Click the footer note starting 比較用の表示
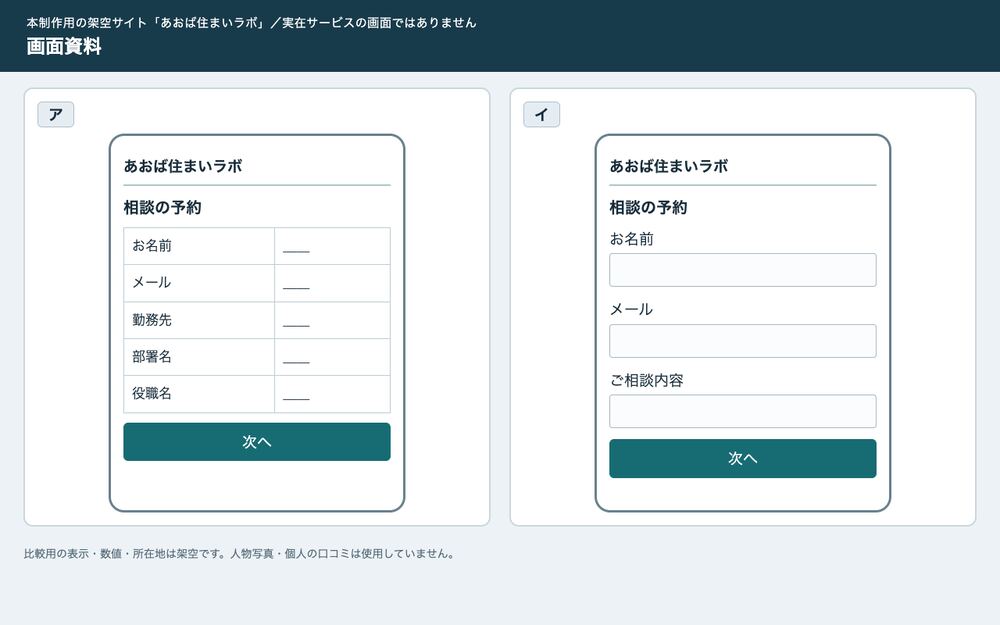 point(240,554)
